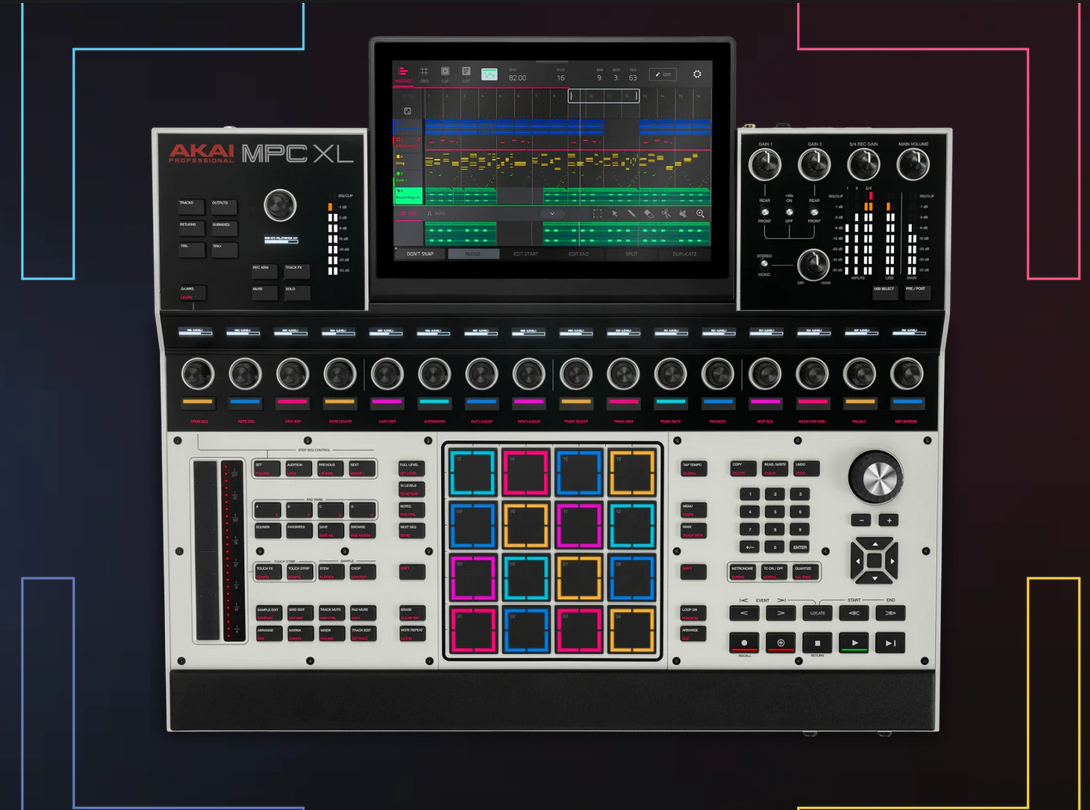Screen dimensions: 1090x810
Task: Hit the orange pad 16
Action: (x=632, y=473)
